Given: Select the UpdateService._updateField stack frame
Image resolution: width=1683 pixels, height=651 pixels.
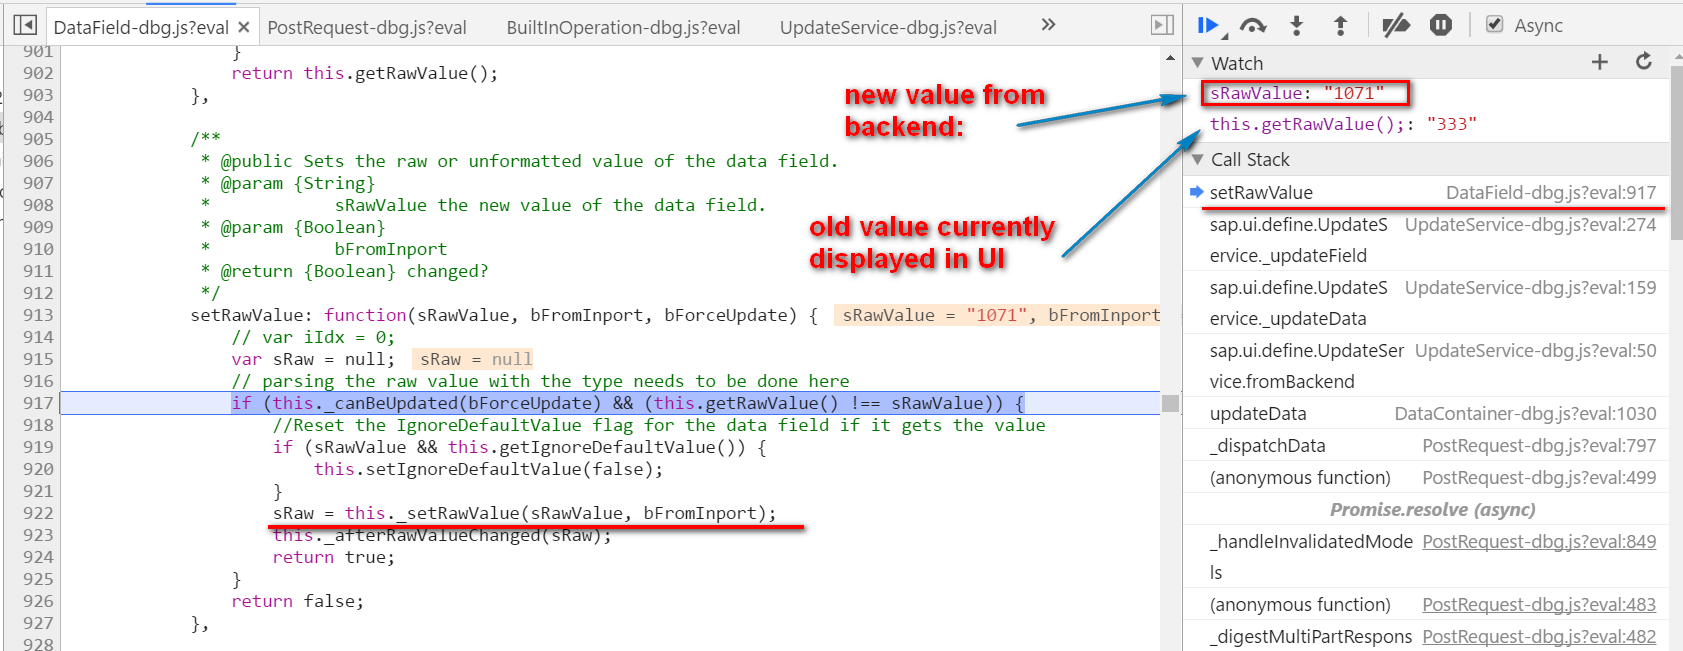Looking at the screenshot, I should [1426, 240].
